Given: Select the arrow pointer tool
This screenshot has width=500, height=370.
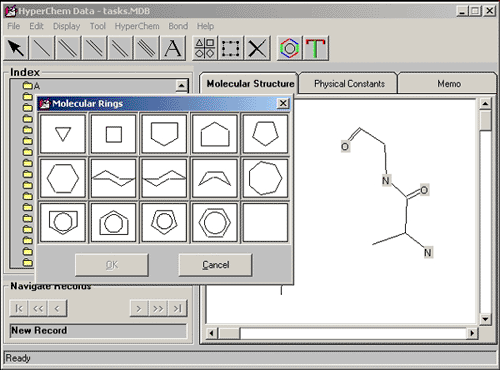Looking at the screenshot, I should pyautogui.click(x=16, y=48).
